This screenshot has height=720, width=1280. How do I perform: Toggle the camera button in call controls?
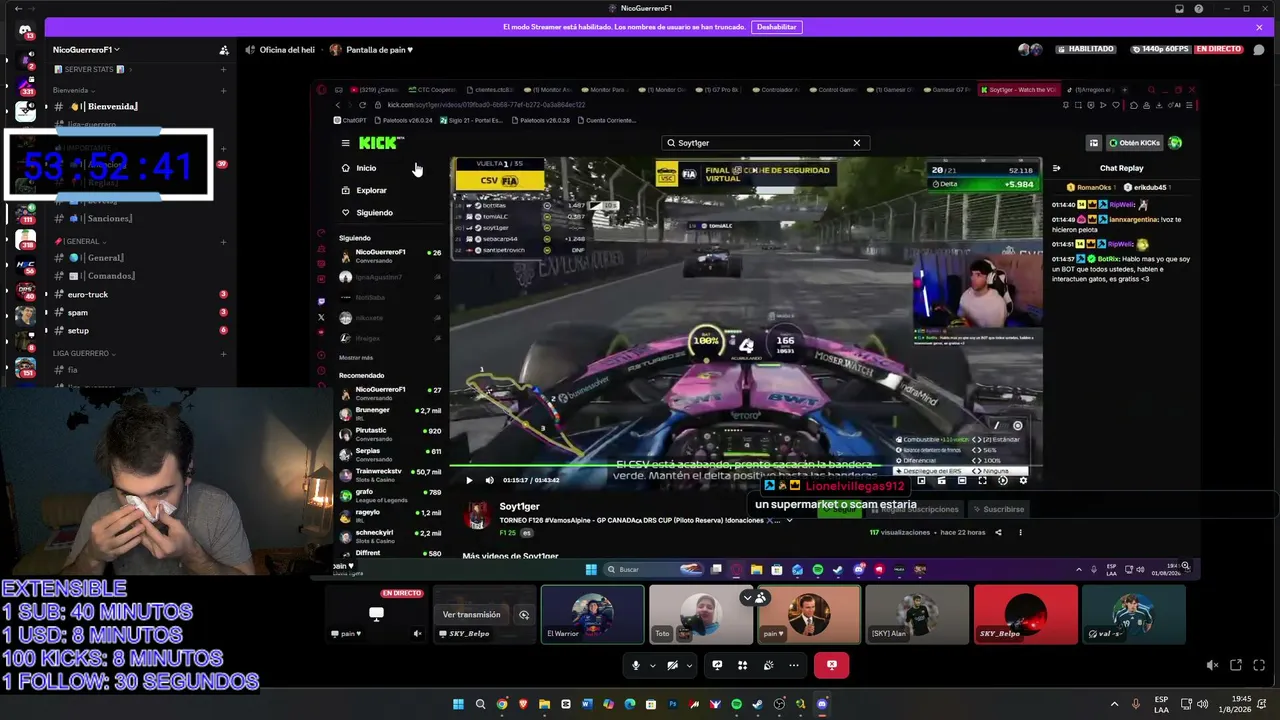(x=673, y=665)
